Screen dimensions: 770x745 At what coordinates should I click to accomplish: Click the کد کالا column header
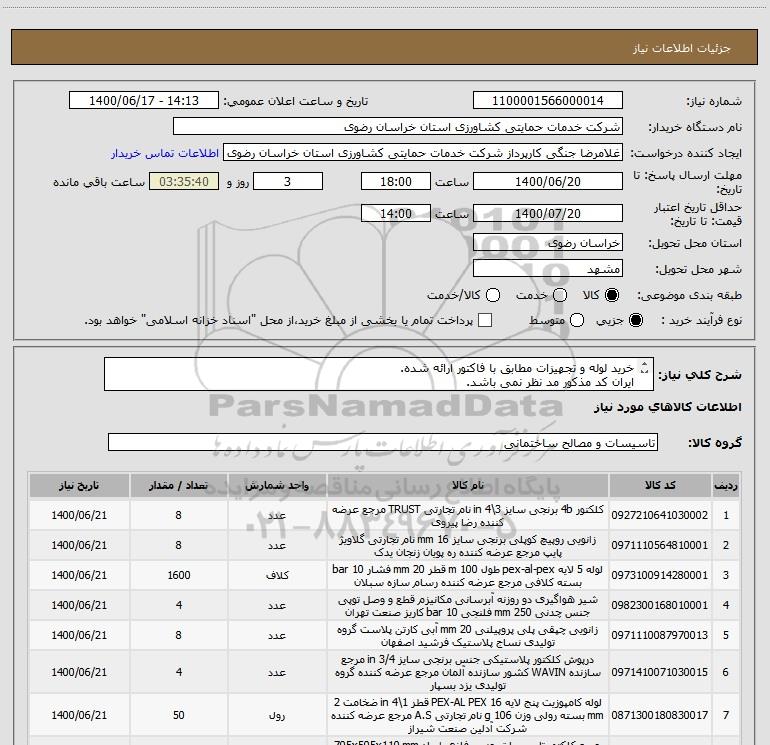tap(660, 485)
